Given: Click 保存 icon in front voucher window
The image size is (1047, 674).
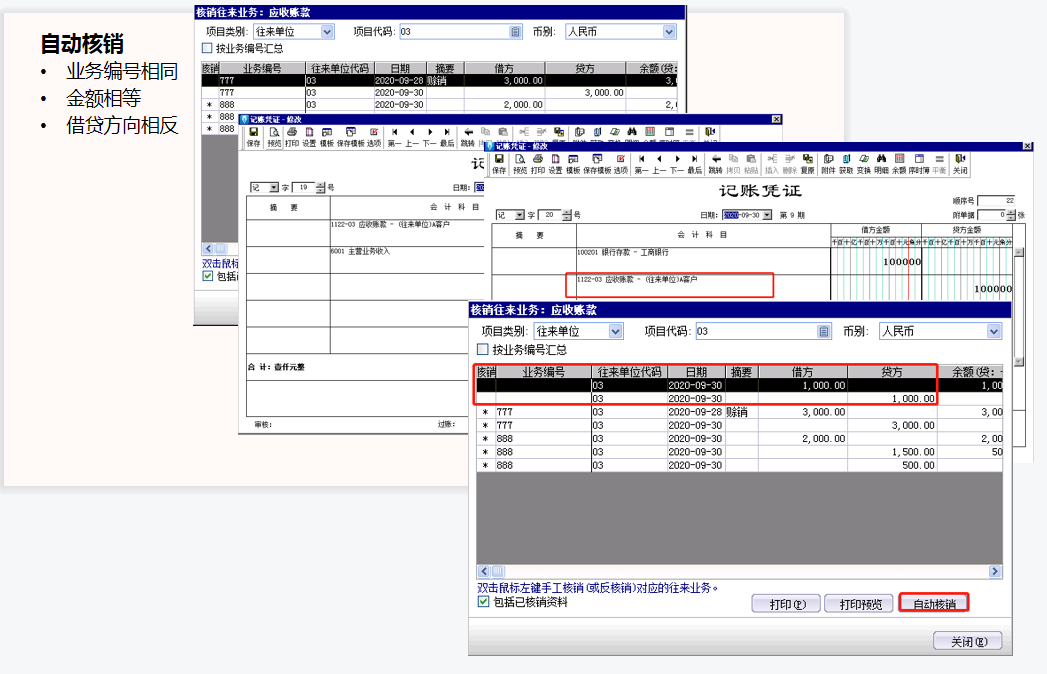Looking at the screenshot, I should pos(499,164).
